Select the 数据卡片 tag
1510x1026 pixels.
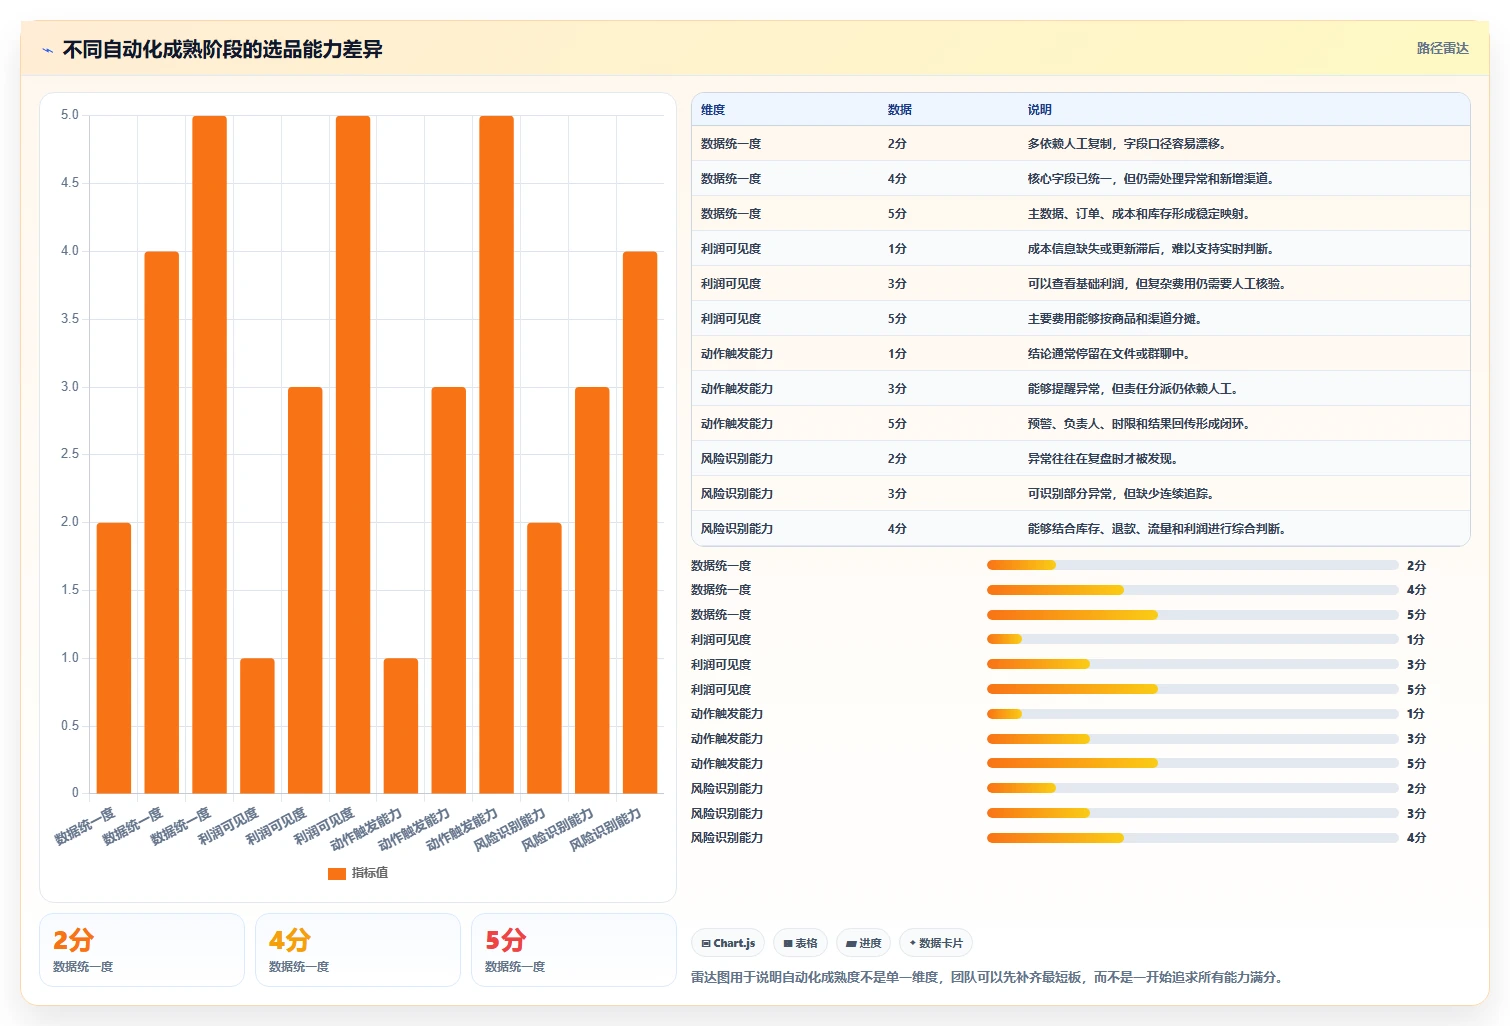coord(936,943)
